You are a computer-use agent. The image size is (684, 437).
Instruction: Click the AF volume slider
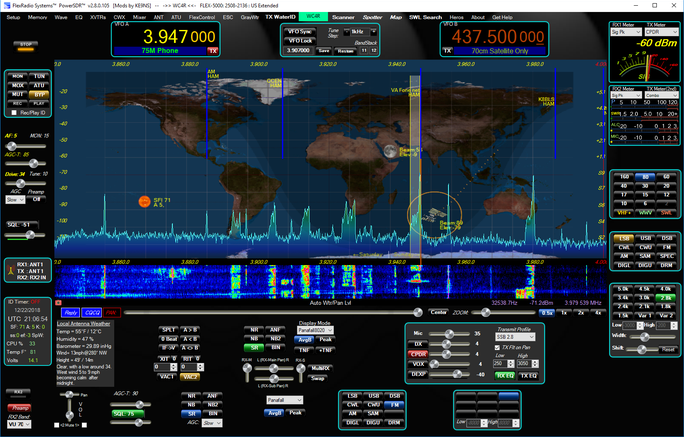[x=25, y=146]
